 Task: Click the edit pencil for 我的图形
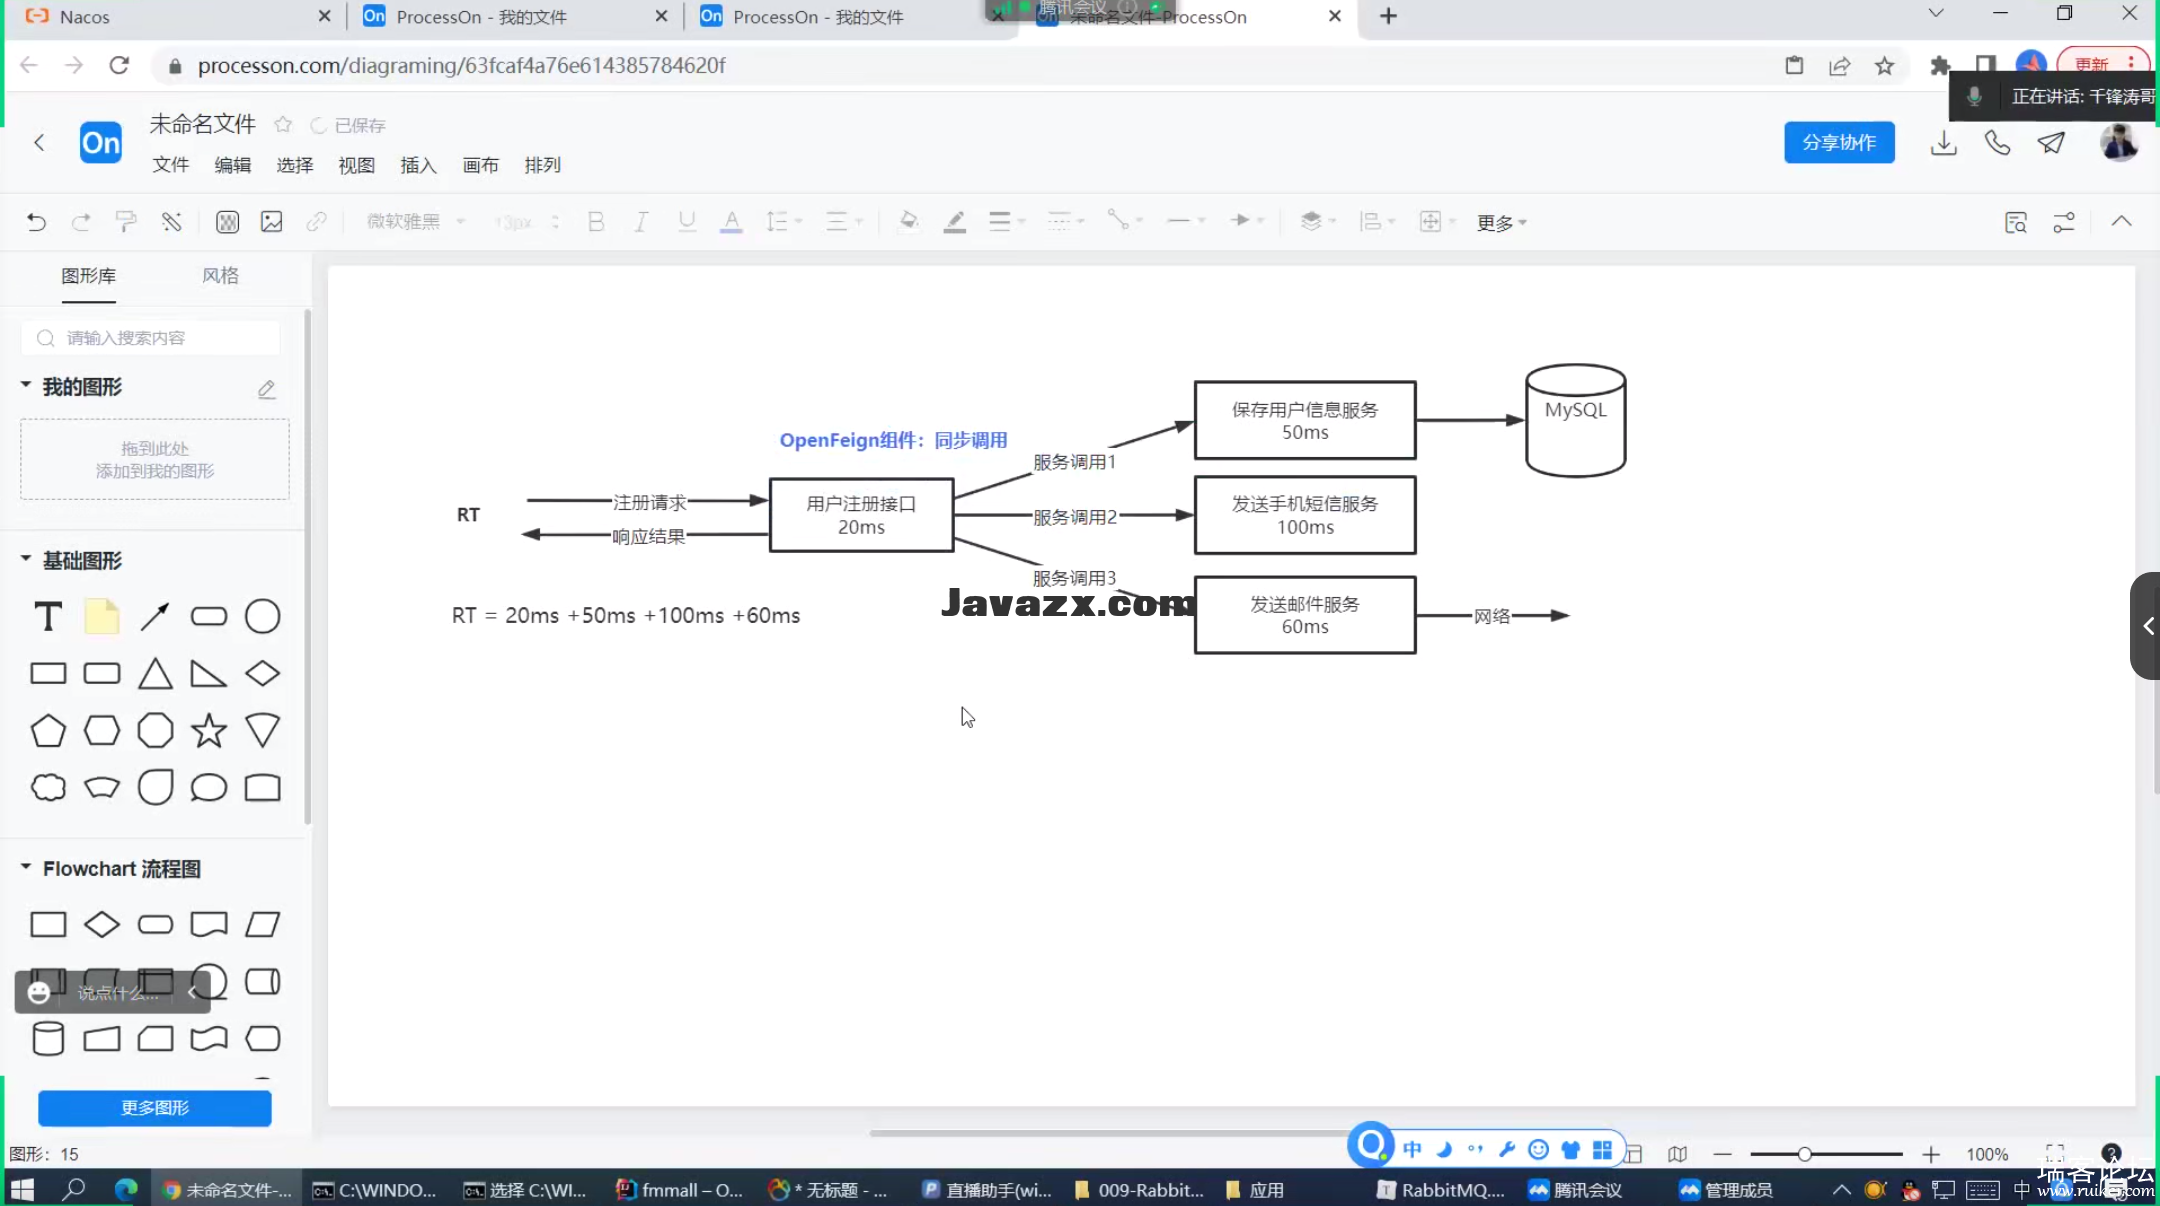point(266,389)
